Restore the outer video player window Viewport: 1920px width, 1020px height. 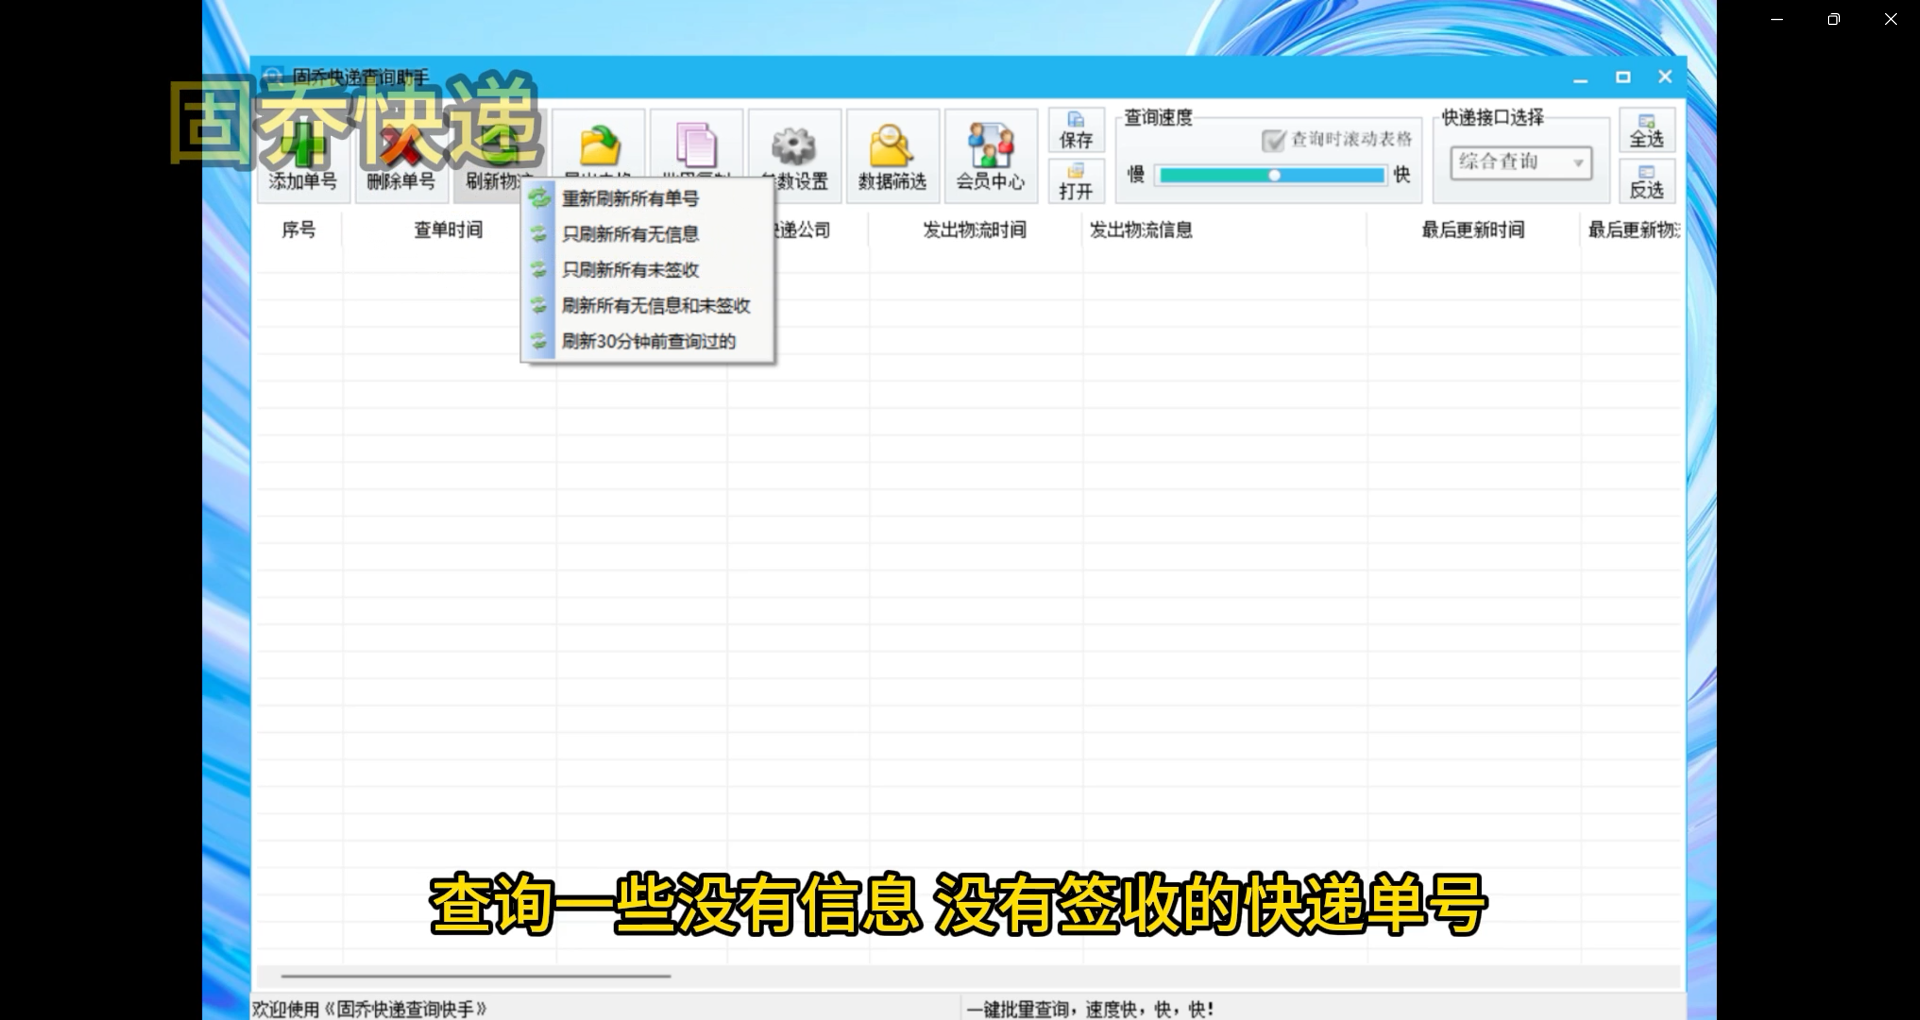1833,19
